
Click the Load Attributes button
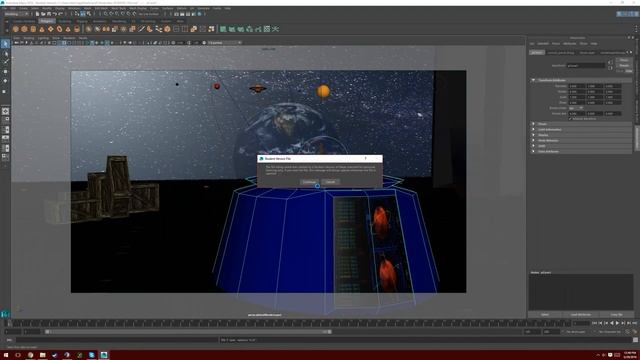(x=580, y=315)
